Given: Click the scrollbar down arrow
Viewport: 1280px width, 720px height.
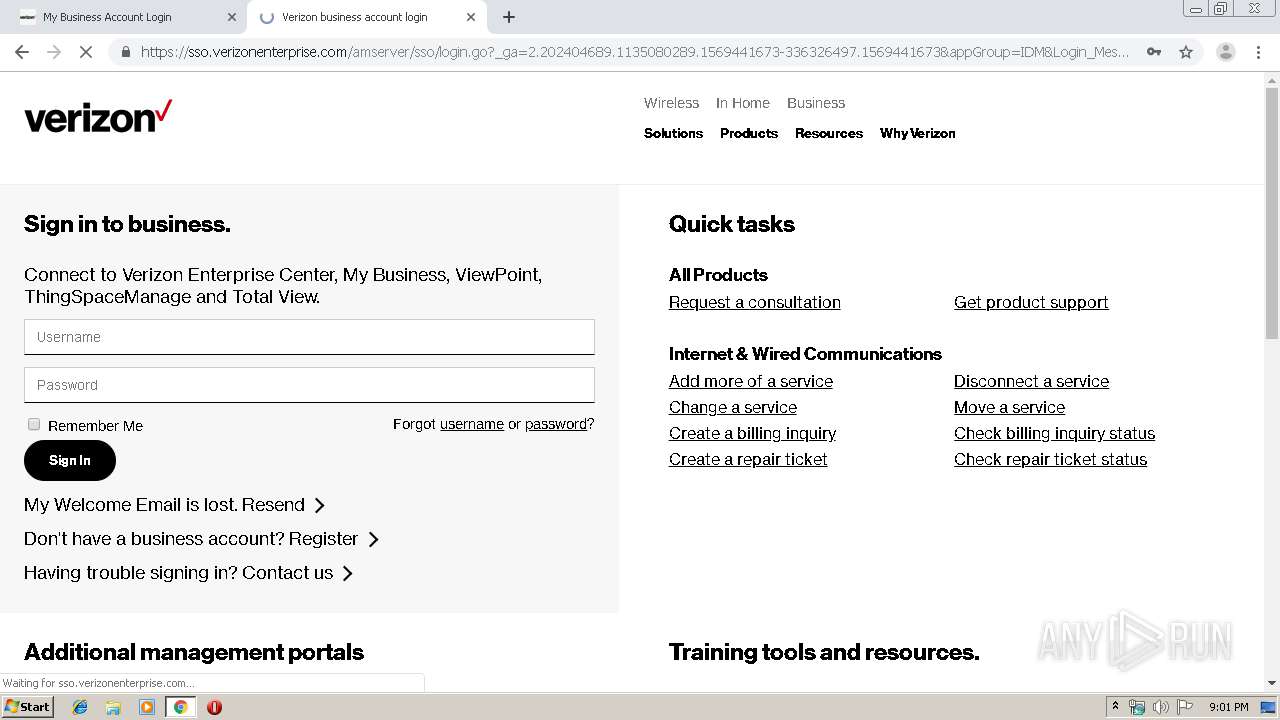Looking at the screenshot, I should [x=1272, y=683].
